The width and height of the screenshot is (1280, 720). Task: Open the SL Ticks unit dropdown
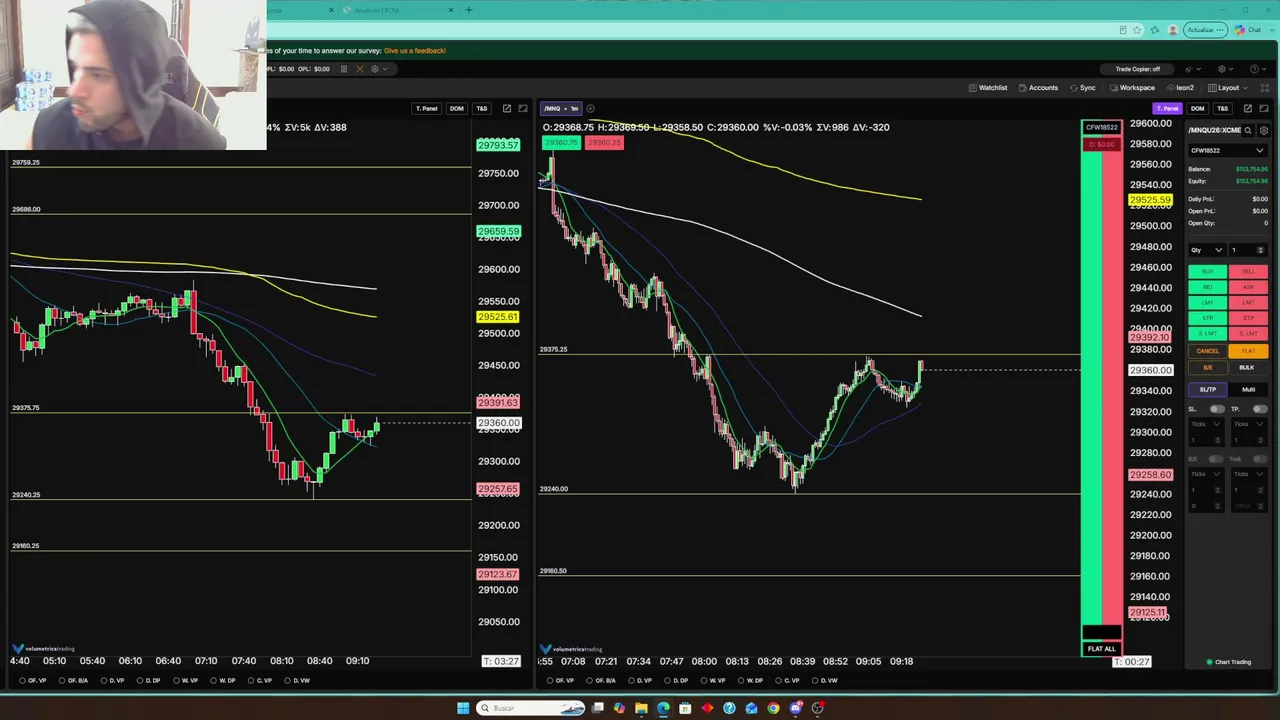click(1206, 424)
